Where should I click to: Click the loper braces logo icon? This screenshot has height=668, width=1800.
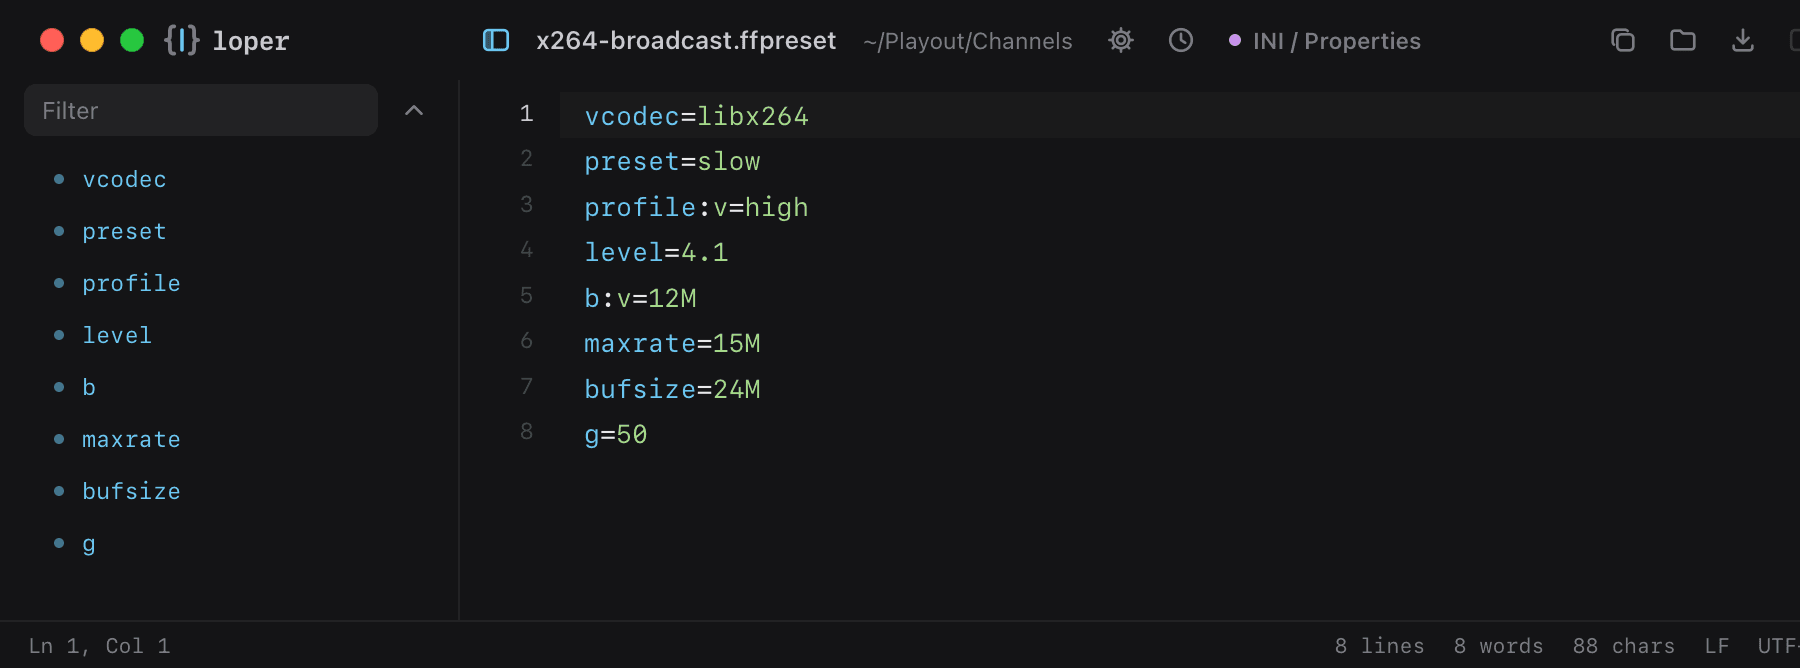182,40
